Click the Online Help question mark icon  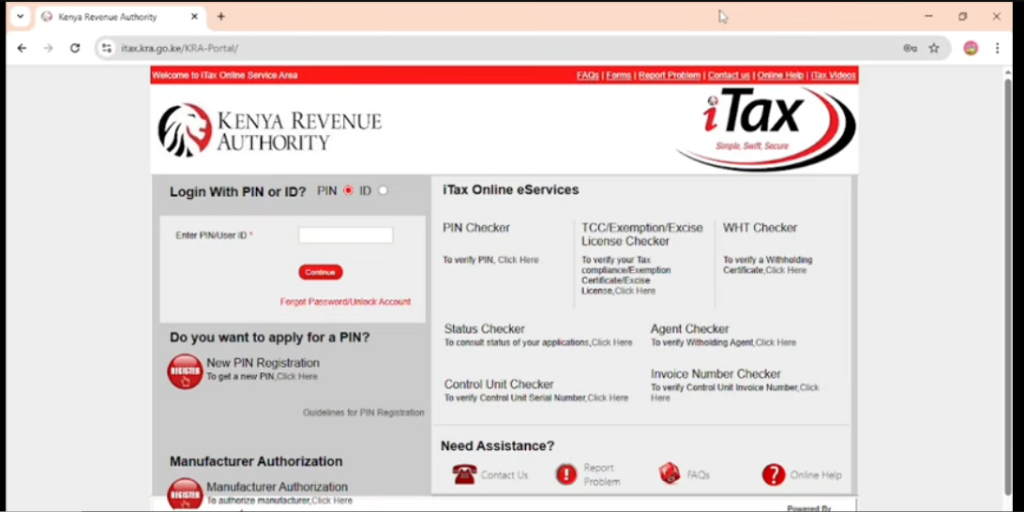773,475
